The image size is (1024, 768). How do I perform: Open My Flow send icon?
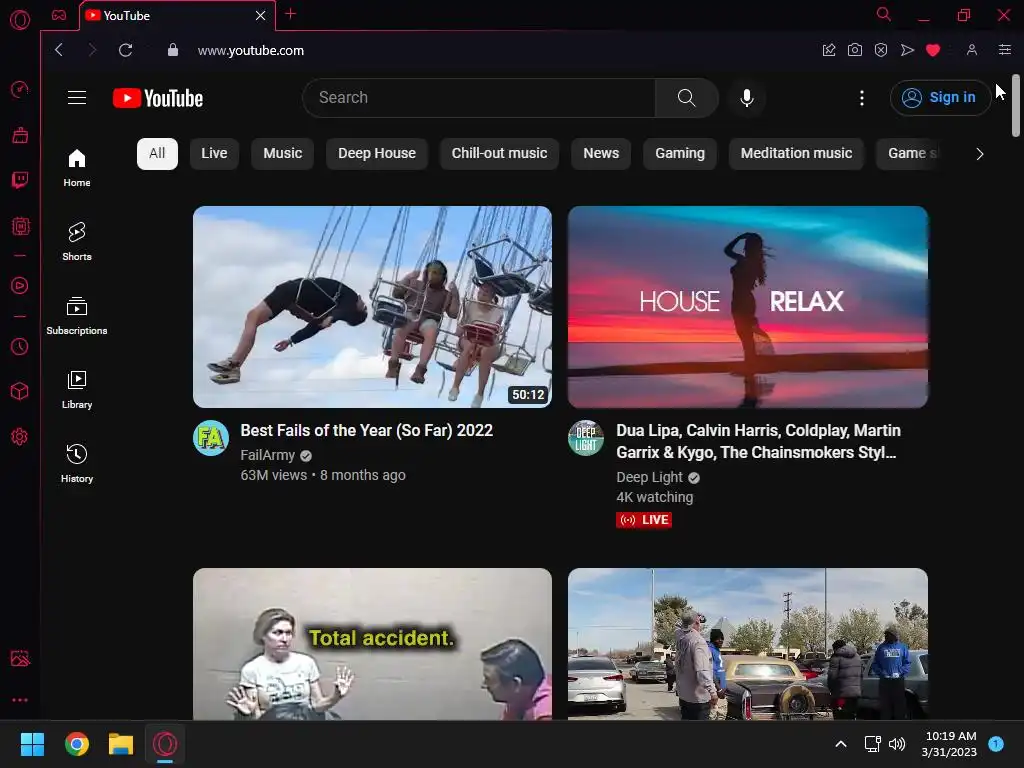click(x=907, y=50)
